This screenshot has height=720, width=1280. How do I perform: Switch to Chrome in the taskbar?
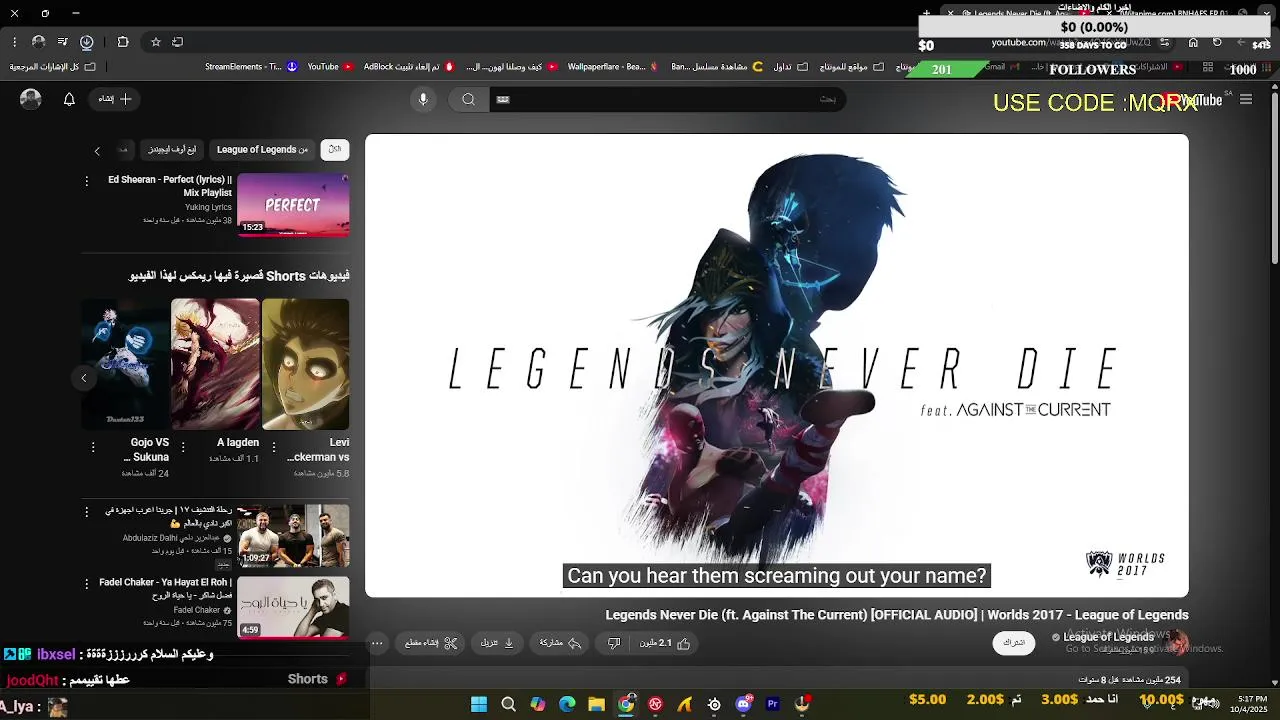(626, 704)
